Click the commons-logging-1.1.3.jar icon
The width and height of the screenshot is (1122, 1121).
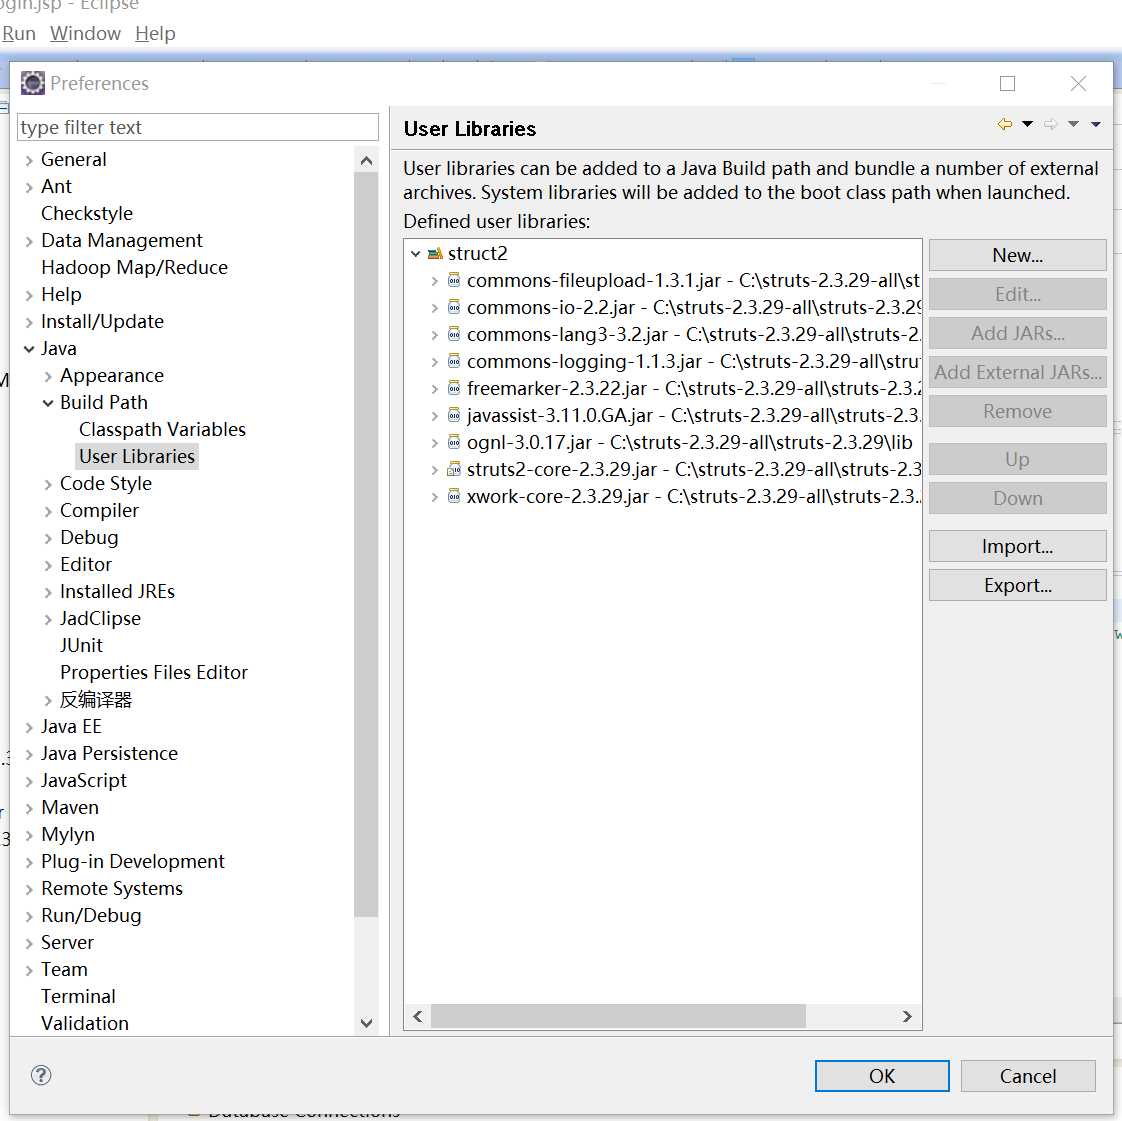454,361
